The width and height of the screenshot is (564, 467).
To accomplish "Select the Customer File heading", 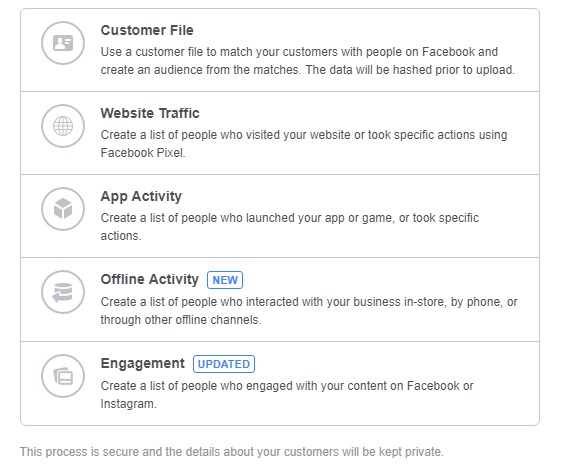I will pyautogui.click(x=147, y=30).
